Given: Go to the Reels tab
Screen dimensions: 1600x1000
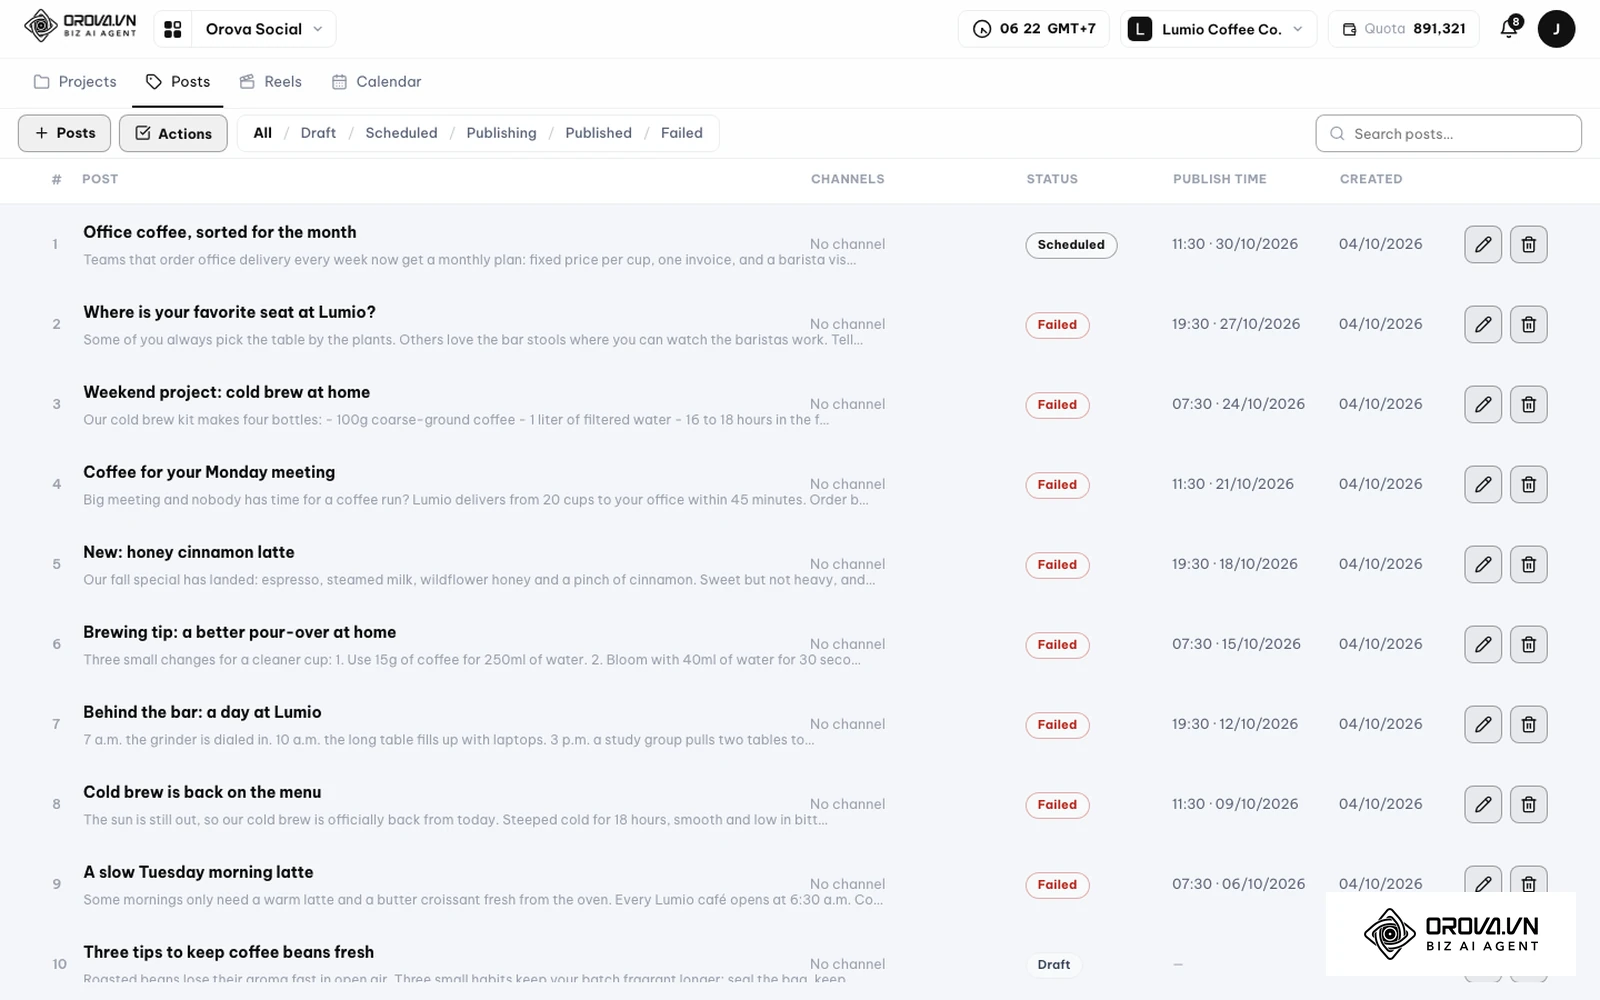Looking at the screenshot, I should [x=271, y=82].
